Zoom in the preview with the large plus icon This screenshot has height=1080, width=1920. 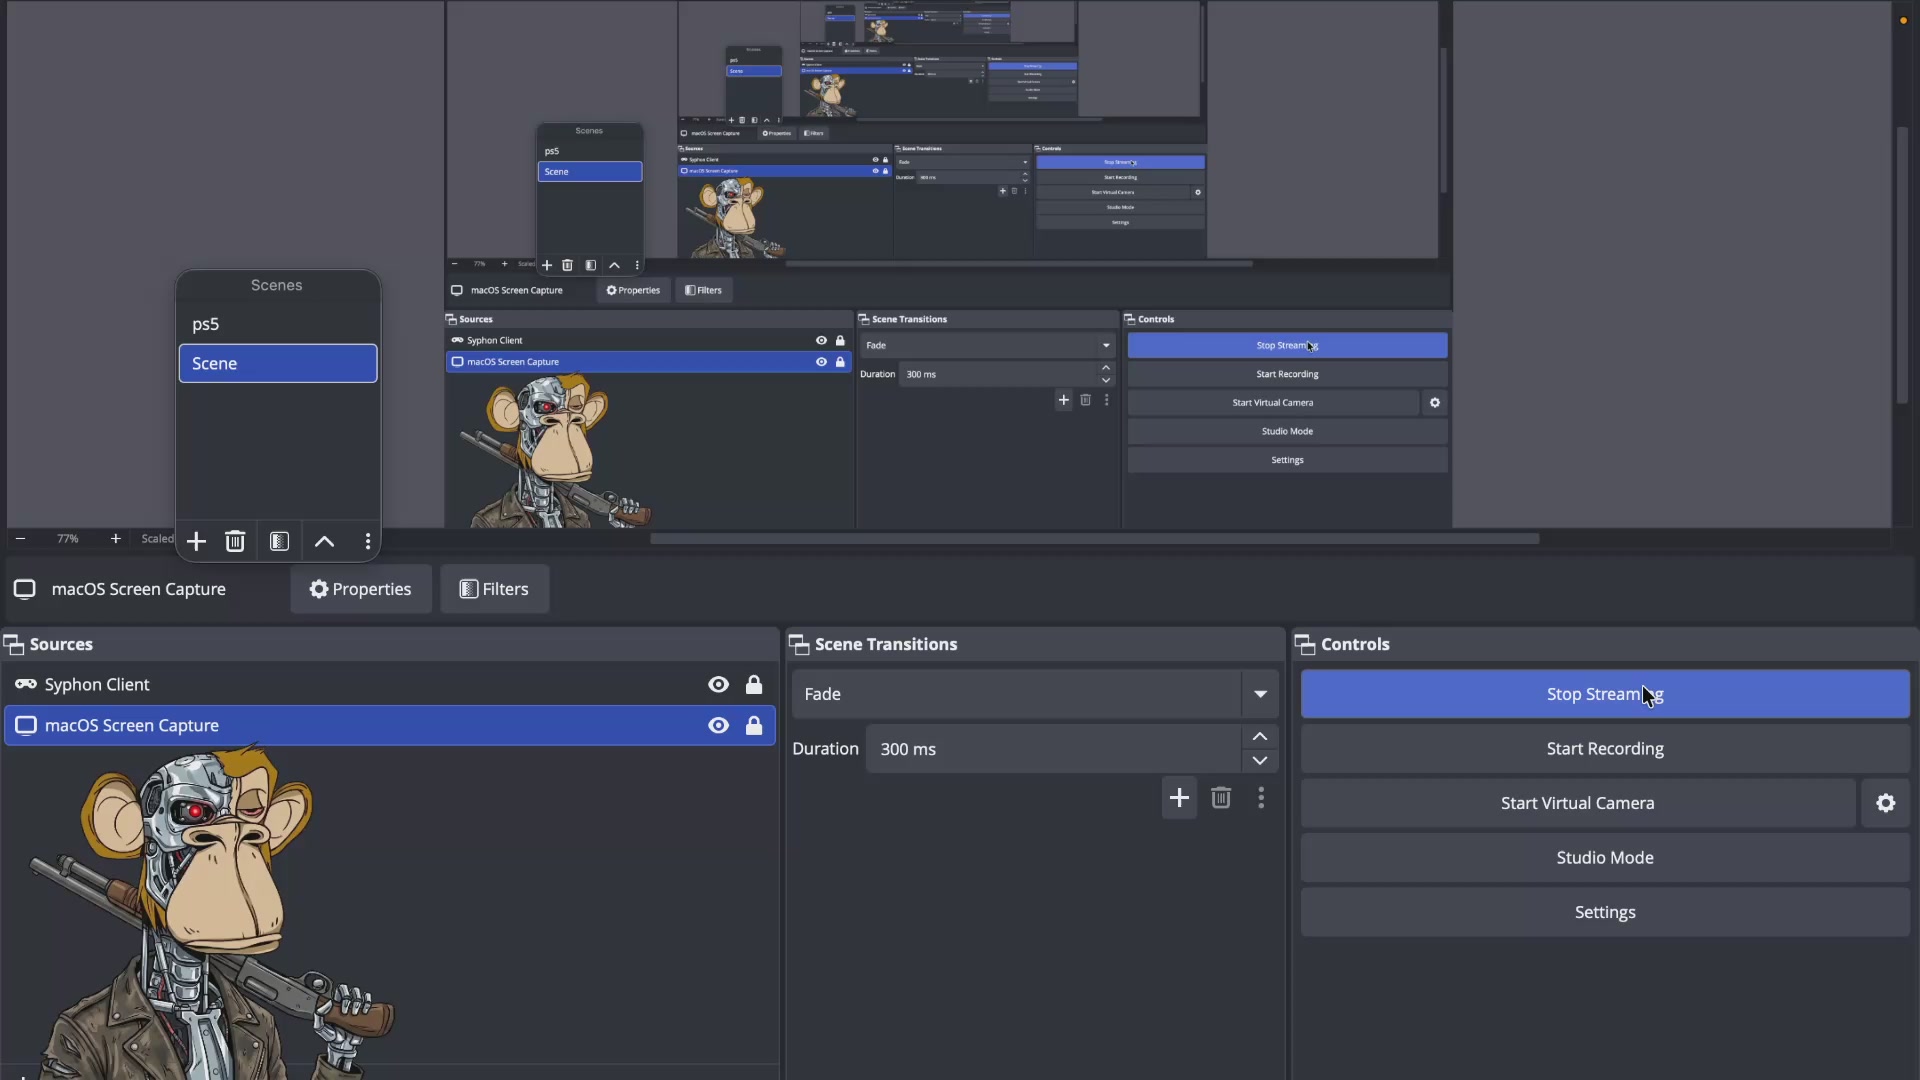tap(116, 539)
